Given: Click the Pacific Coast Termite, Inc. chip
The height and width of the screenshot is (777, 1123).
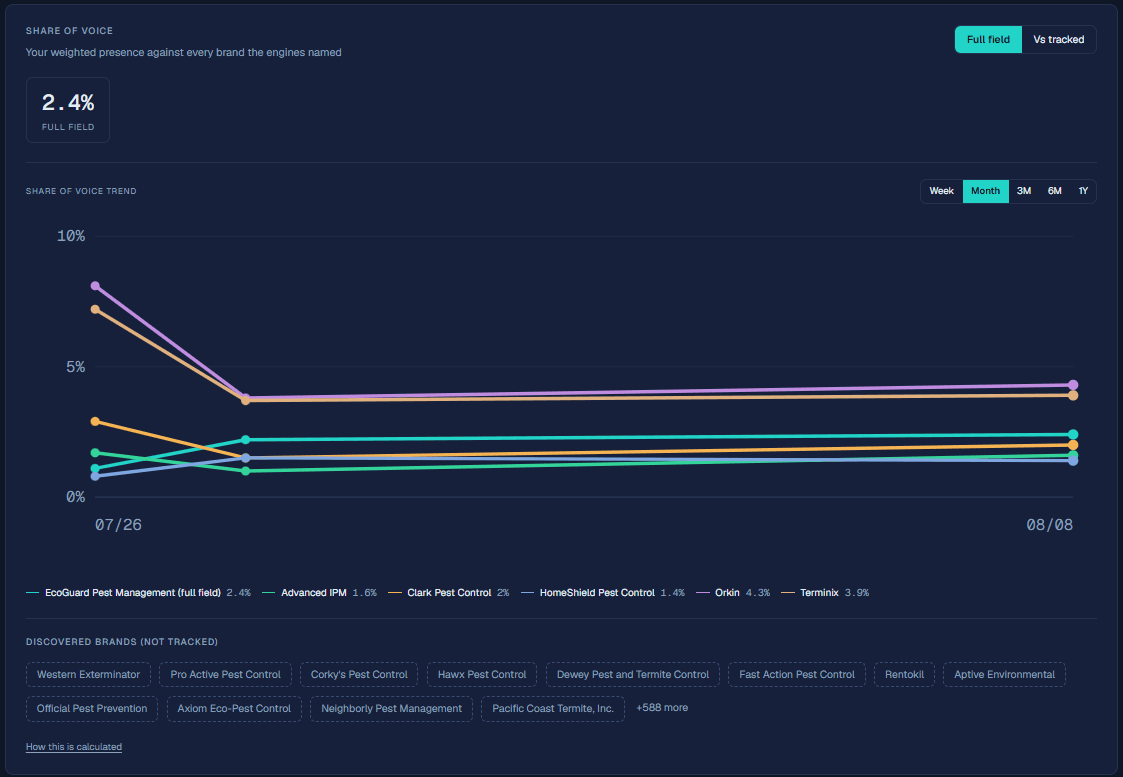Looking at the screenshot, I should pos(553,708).
